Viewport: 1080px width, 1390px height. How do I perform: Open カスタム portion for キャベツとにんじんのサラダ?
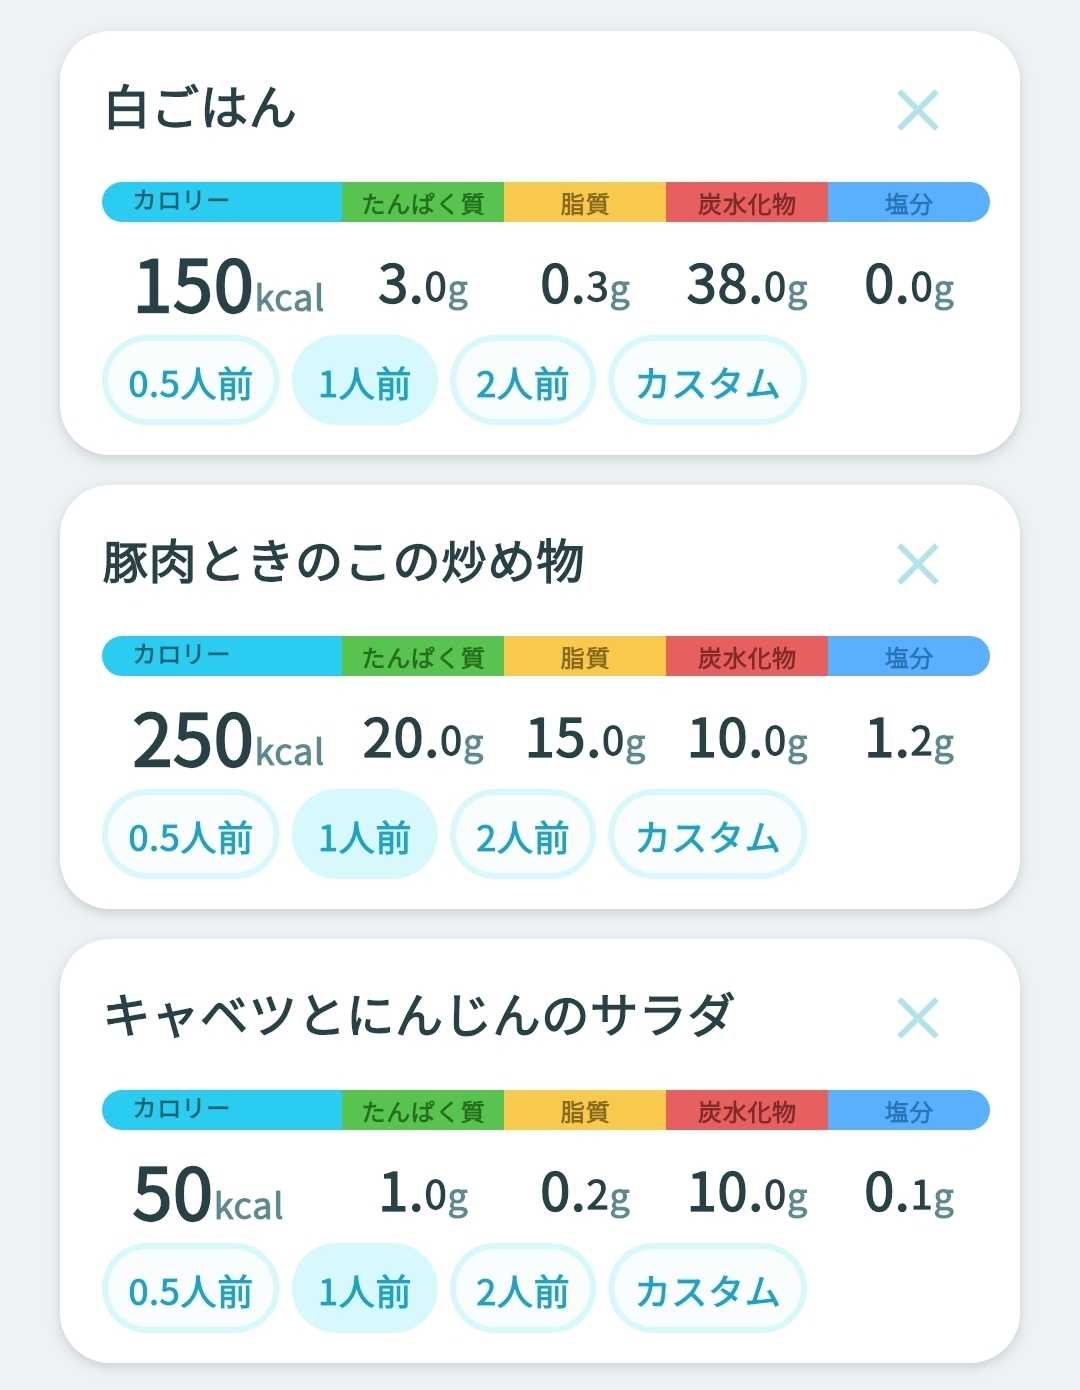(707, 1289)
